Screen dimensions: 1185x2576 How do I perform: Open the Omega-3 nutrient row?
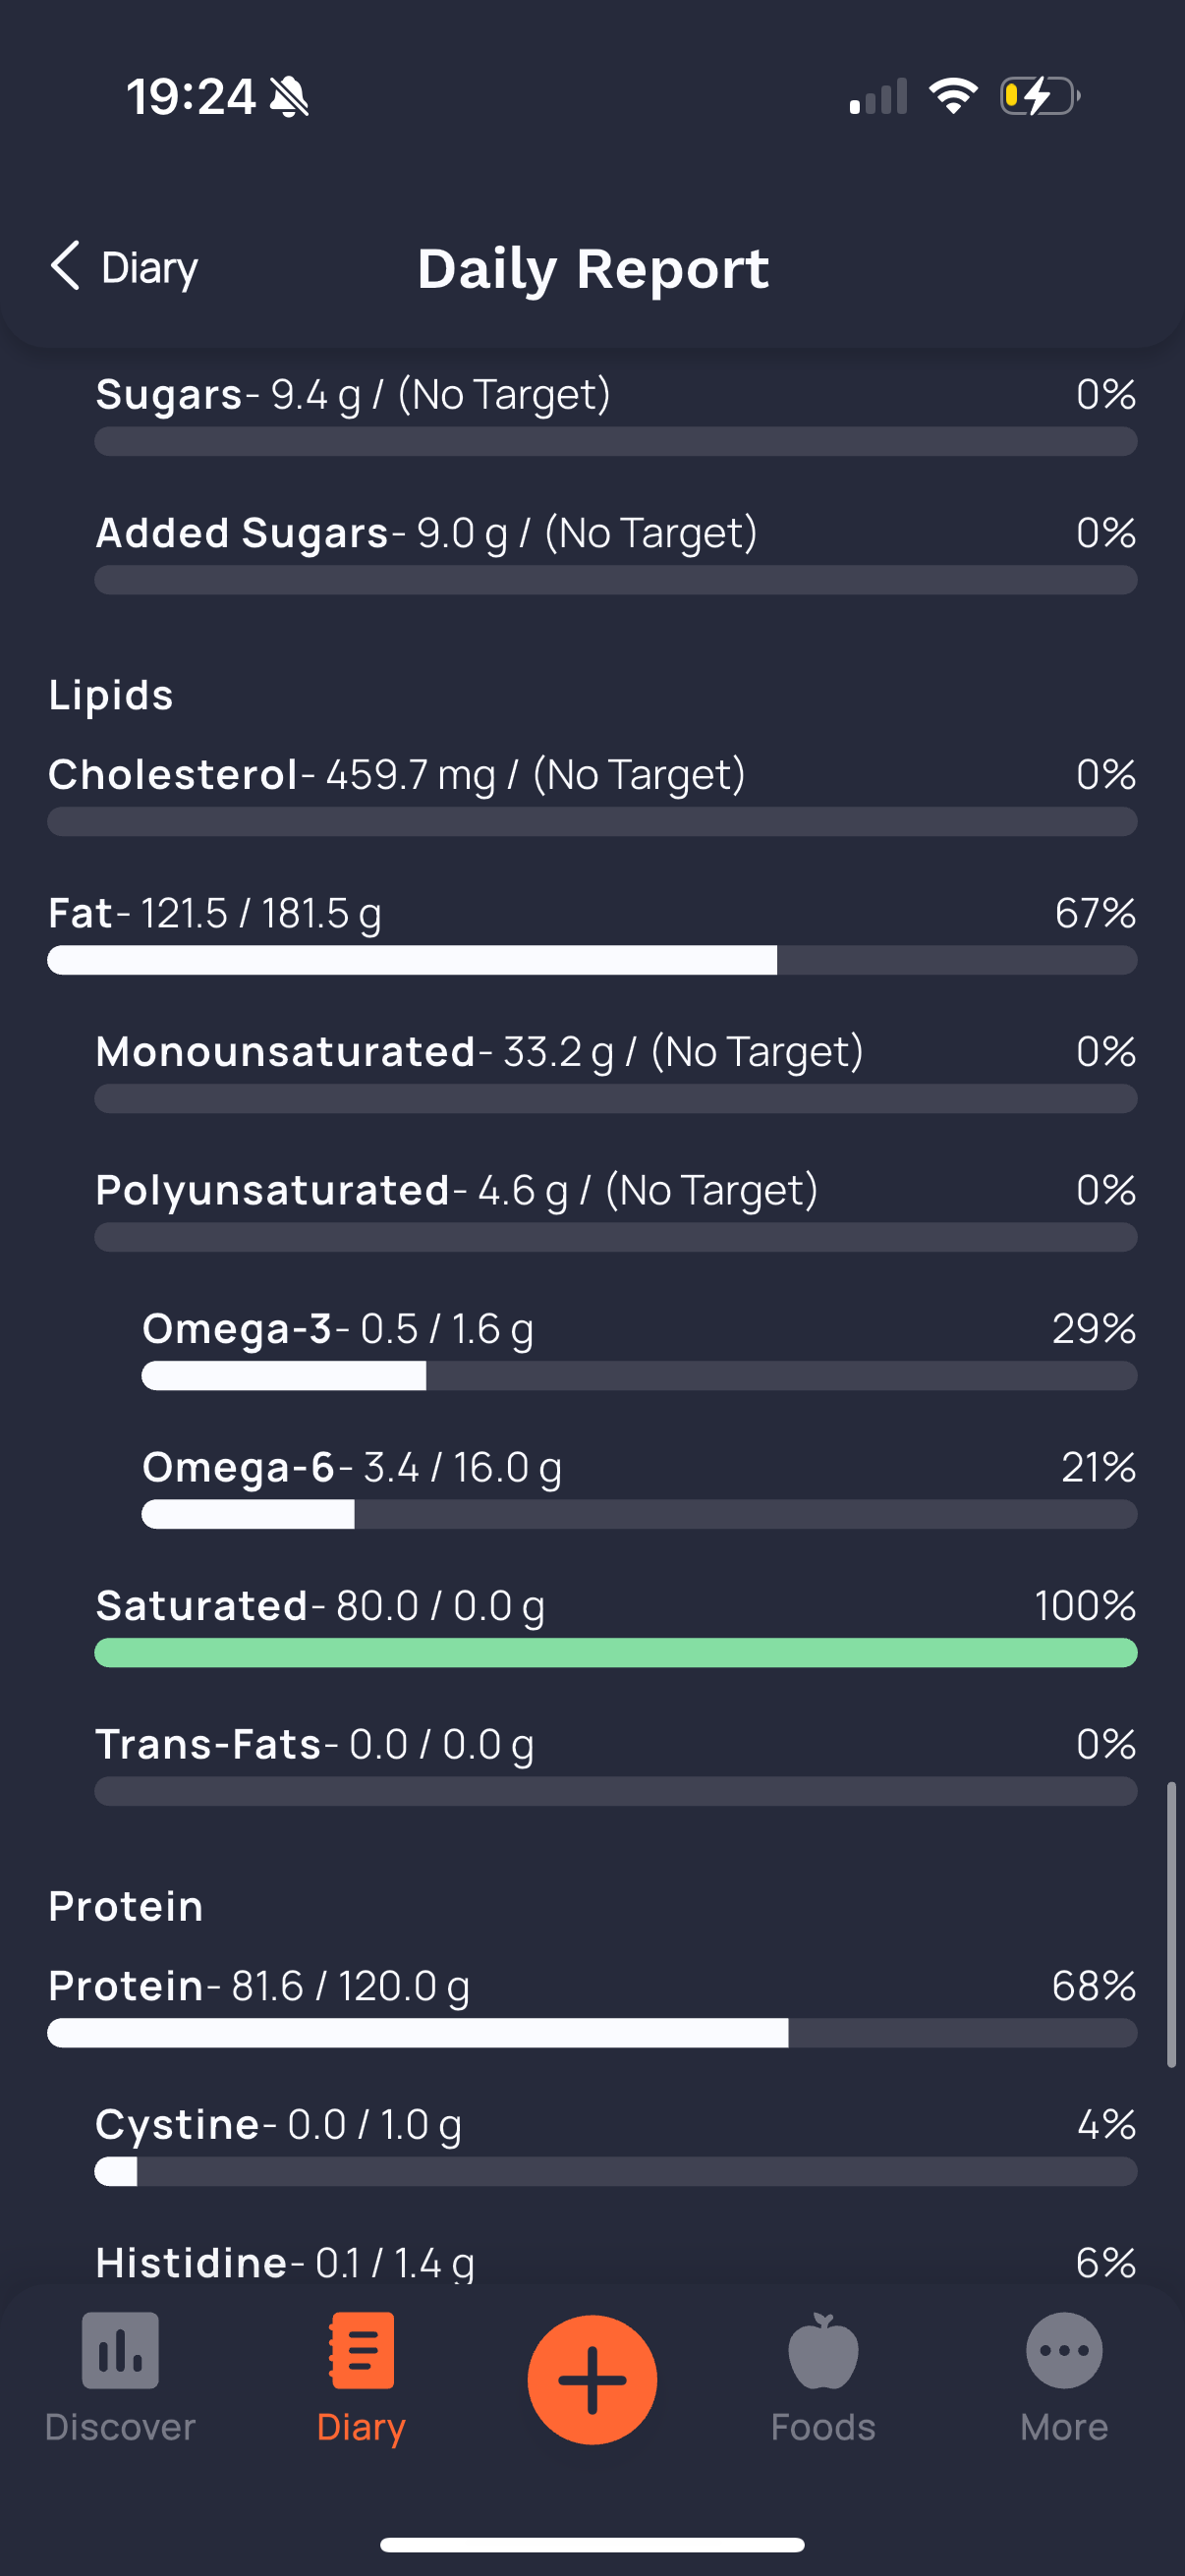coord(639,1348)
